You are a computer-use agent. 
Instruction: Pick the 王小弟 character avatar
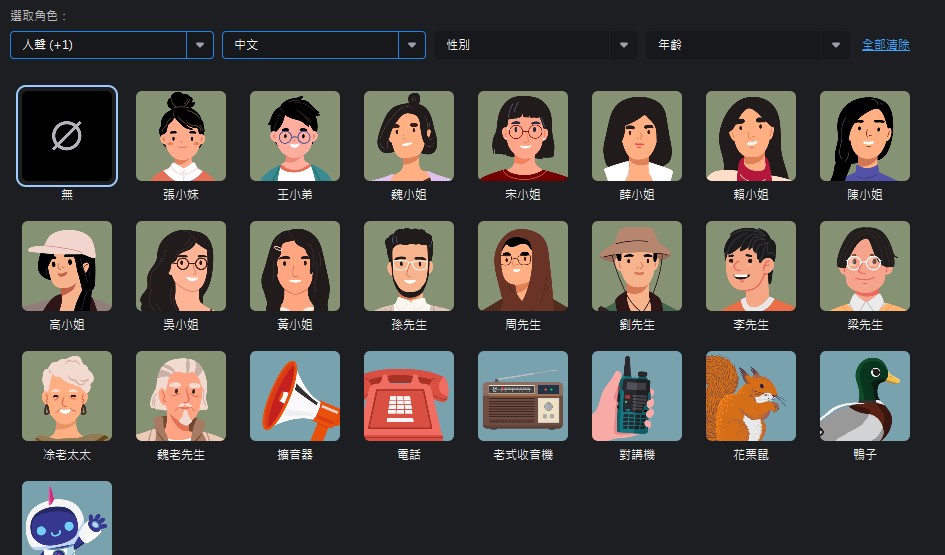pyautogui.click(x=295, y=136)
